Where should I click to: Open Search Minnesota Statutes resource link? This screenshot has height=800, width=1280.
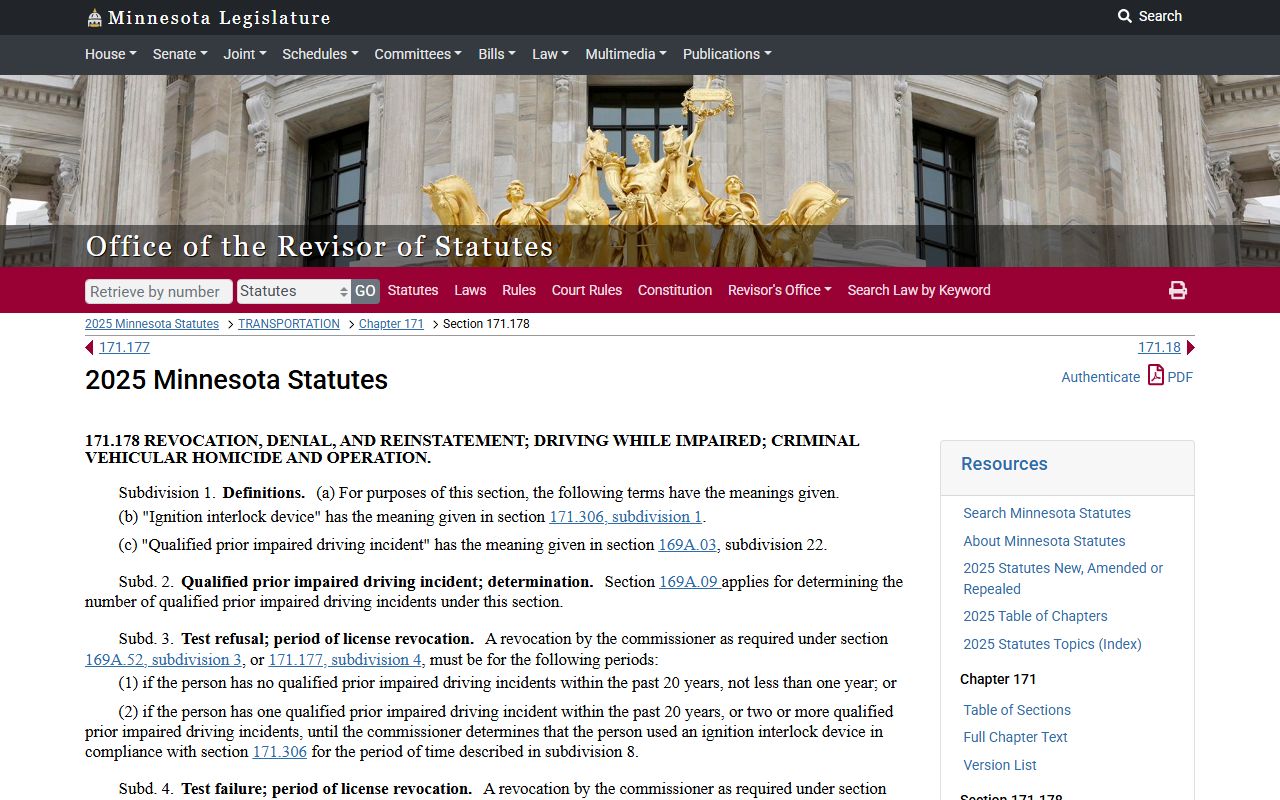point(1047,513)
